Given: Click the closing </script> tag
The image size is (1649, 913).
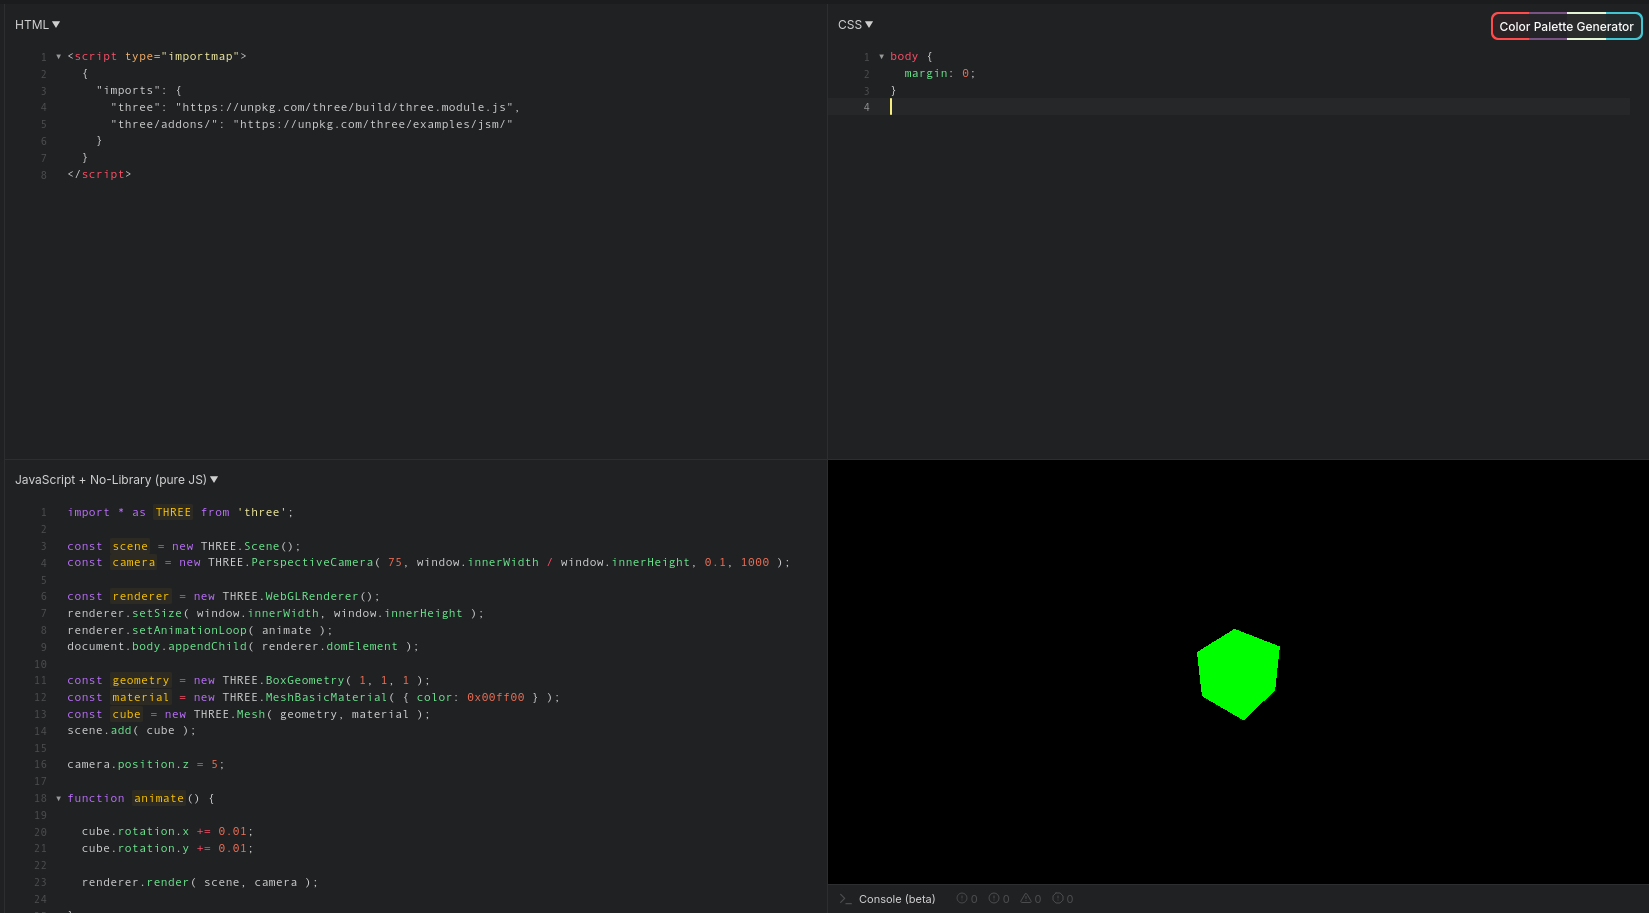Looking at the screenshot, I should point(99,174).
